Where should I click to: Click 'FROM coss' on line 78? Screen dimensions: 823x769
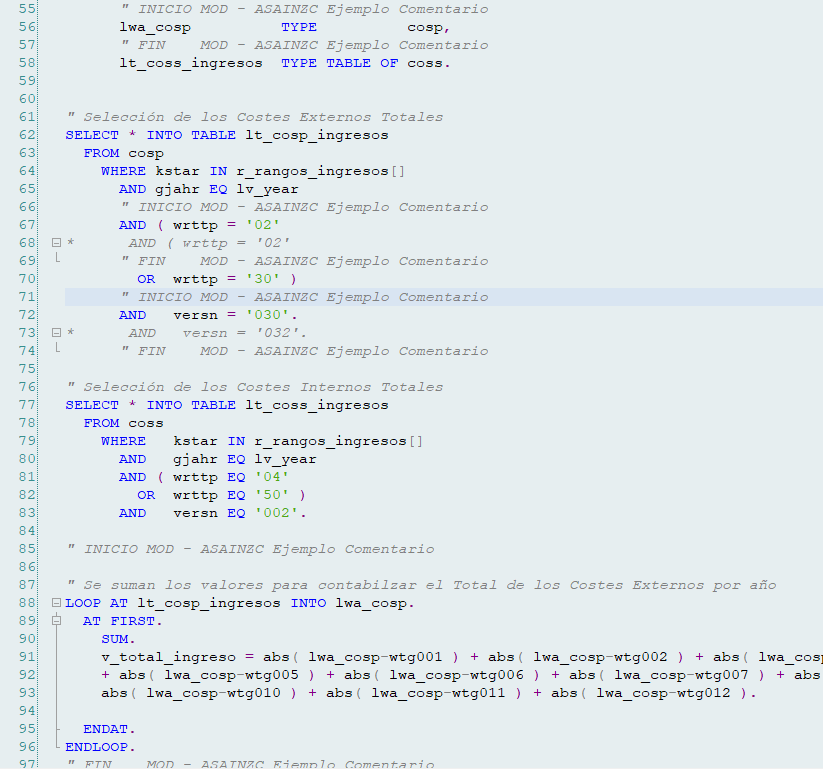click(x=123, y=423)
